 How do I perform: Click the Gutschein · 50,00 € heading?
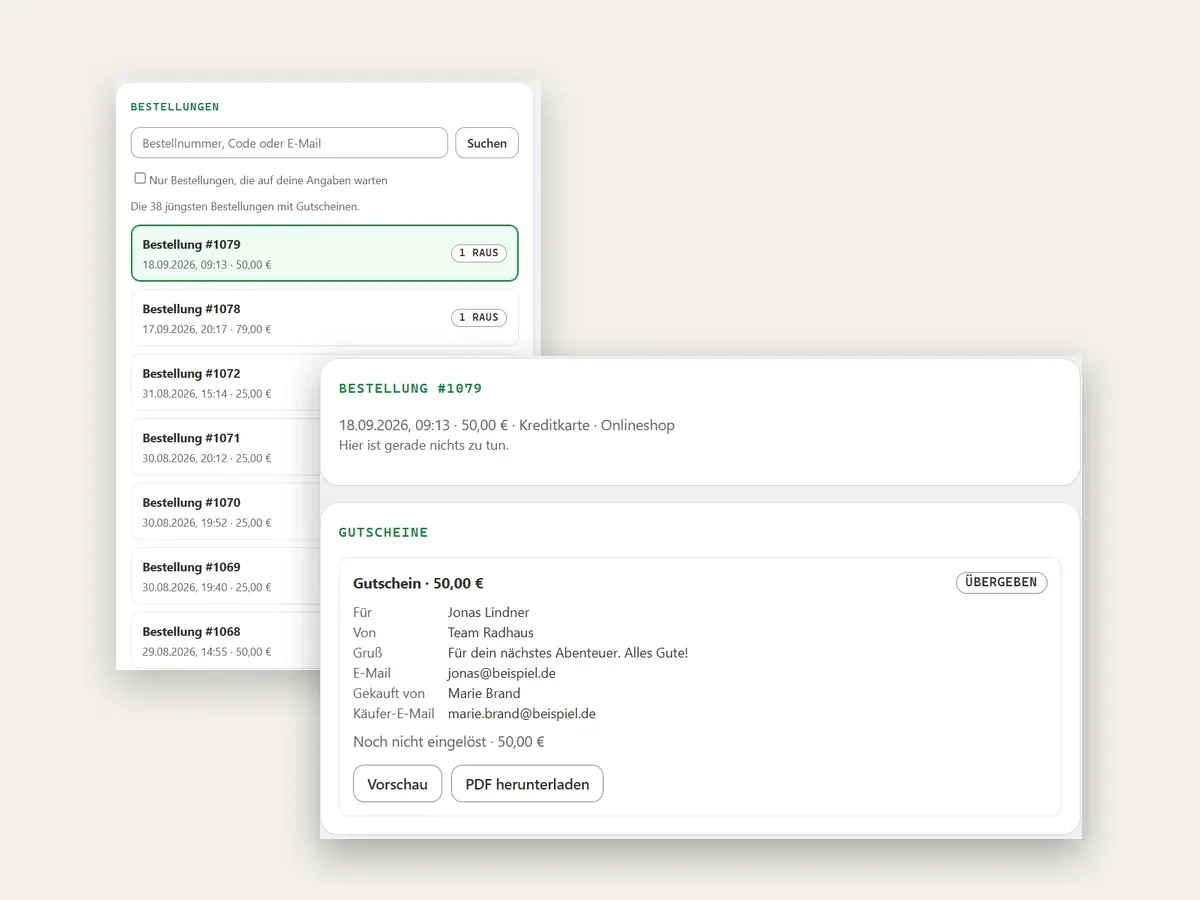(x=418, y=583)
